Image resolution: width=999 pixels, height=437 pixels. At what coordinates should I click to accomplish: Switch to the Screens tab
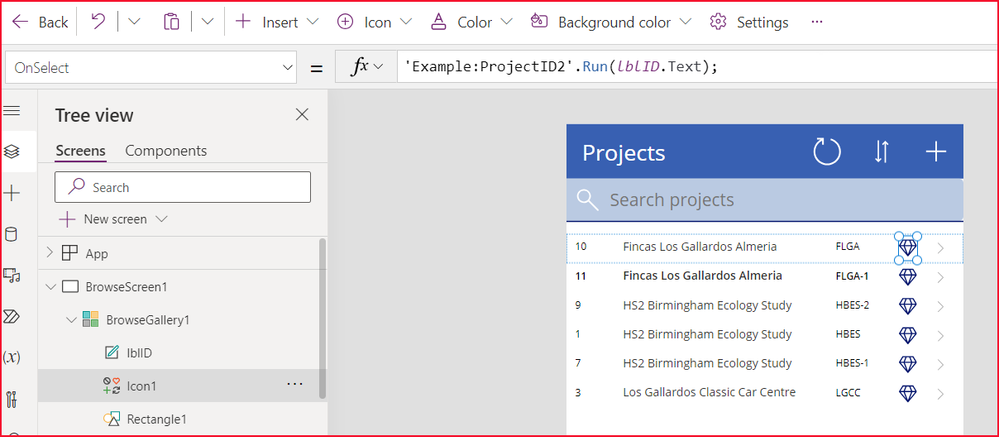(x=80, y=151)
